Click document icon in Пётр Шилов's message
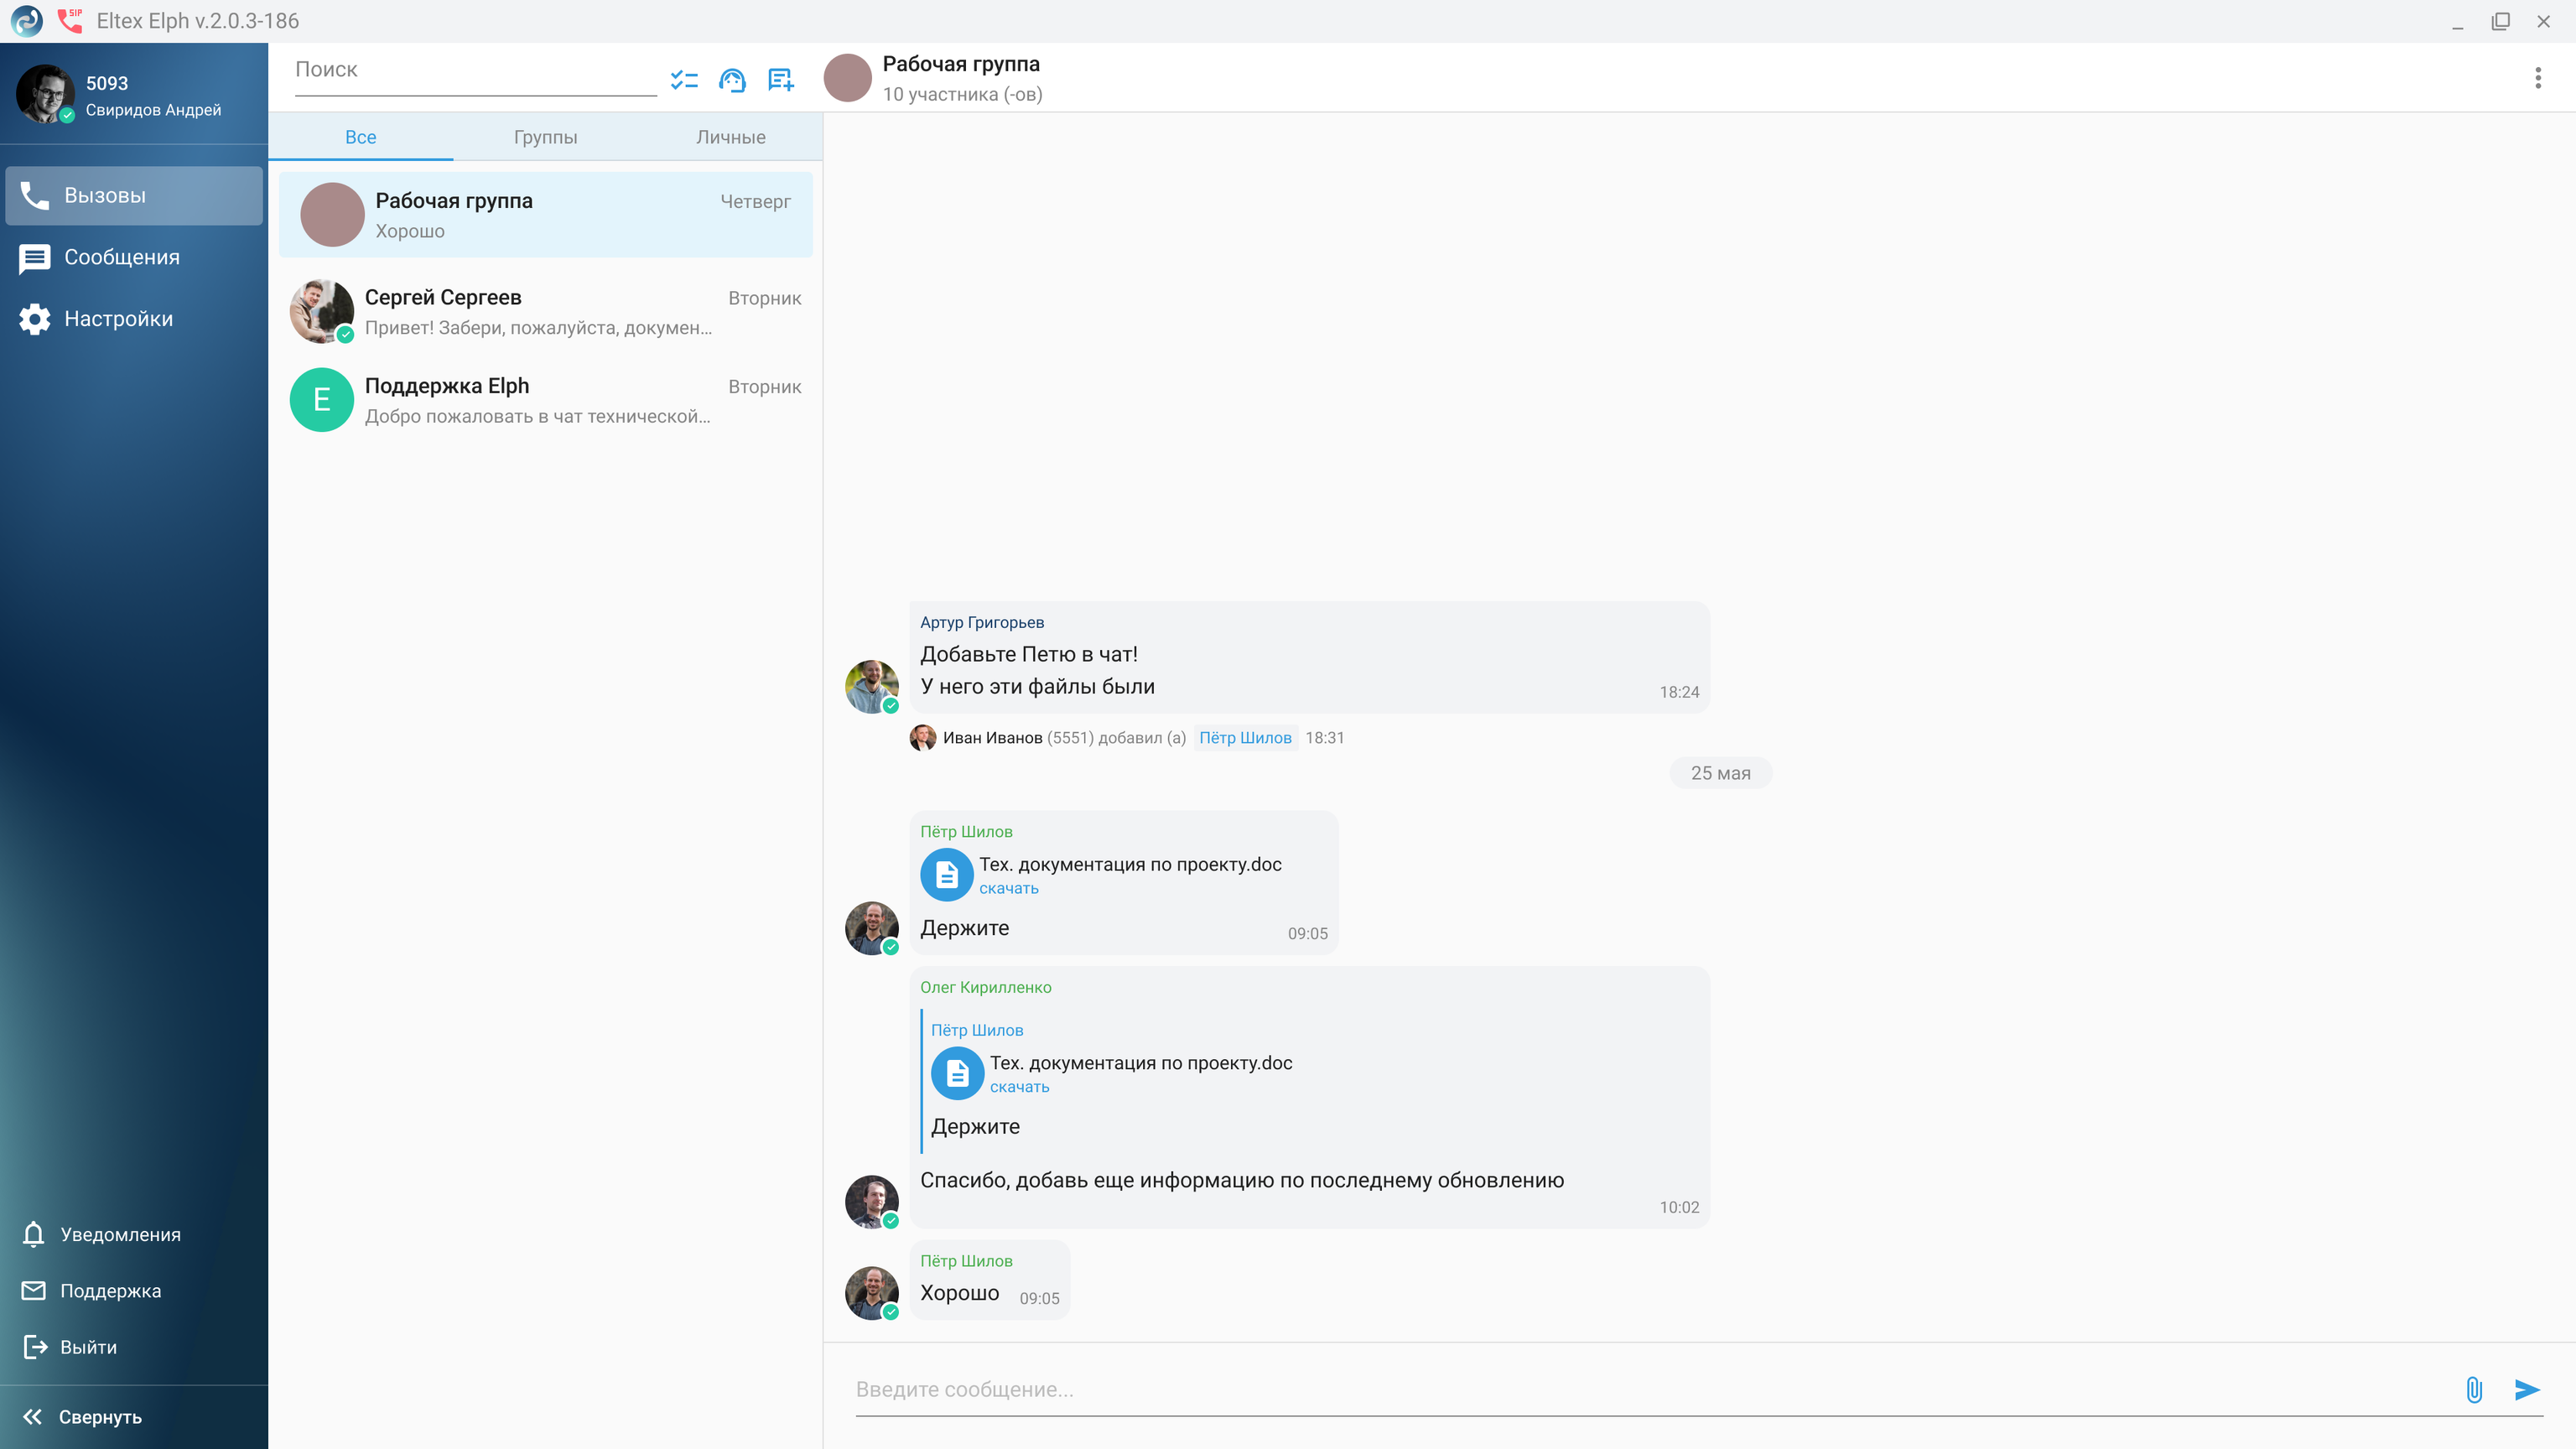 pos(946,875)
